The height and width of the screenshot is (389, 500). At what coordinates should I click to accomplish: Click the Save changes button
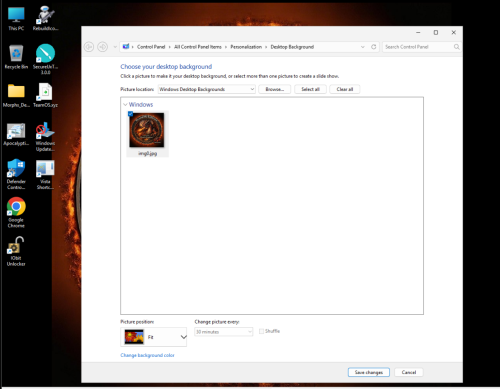tap(369, 372)
